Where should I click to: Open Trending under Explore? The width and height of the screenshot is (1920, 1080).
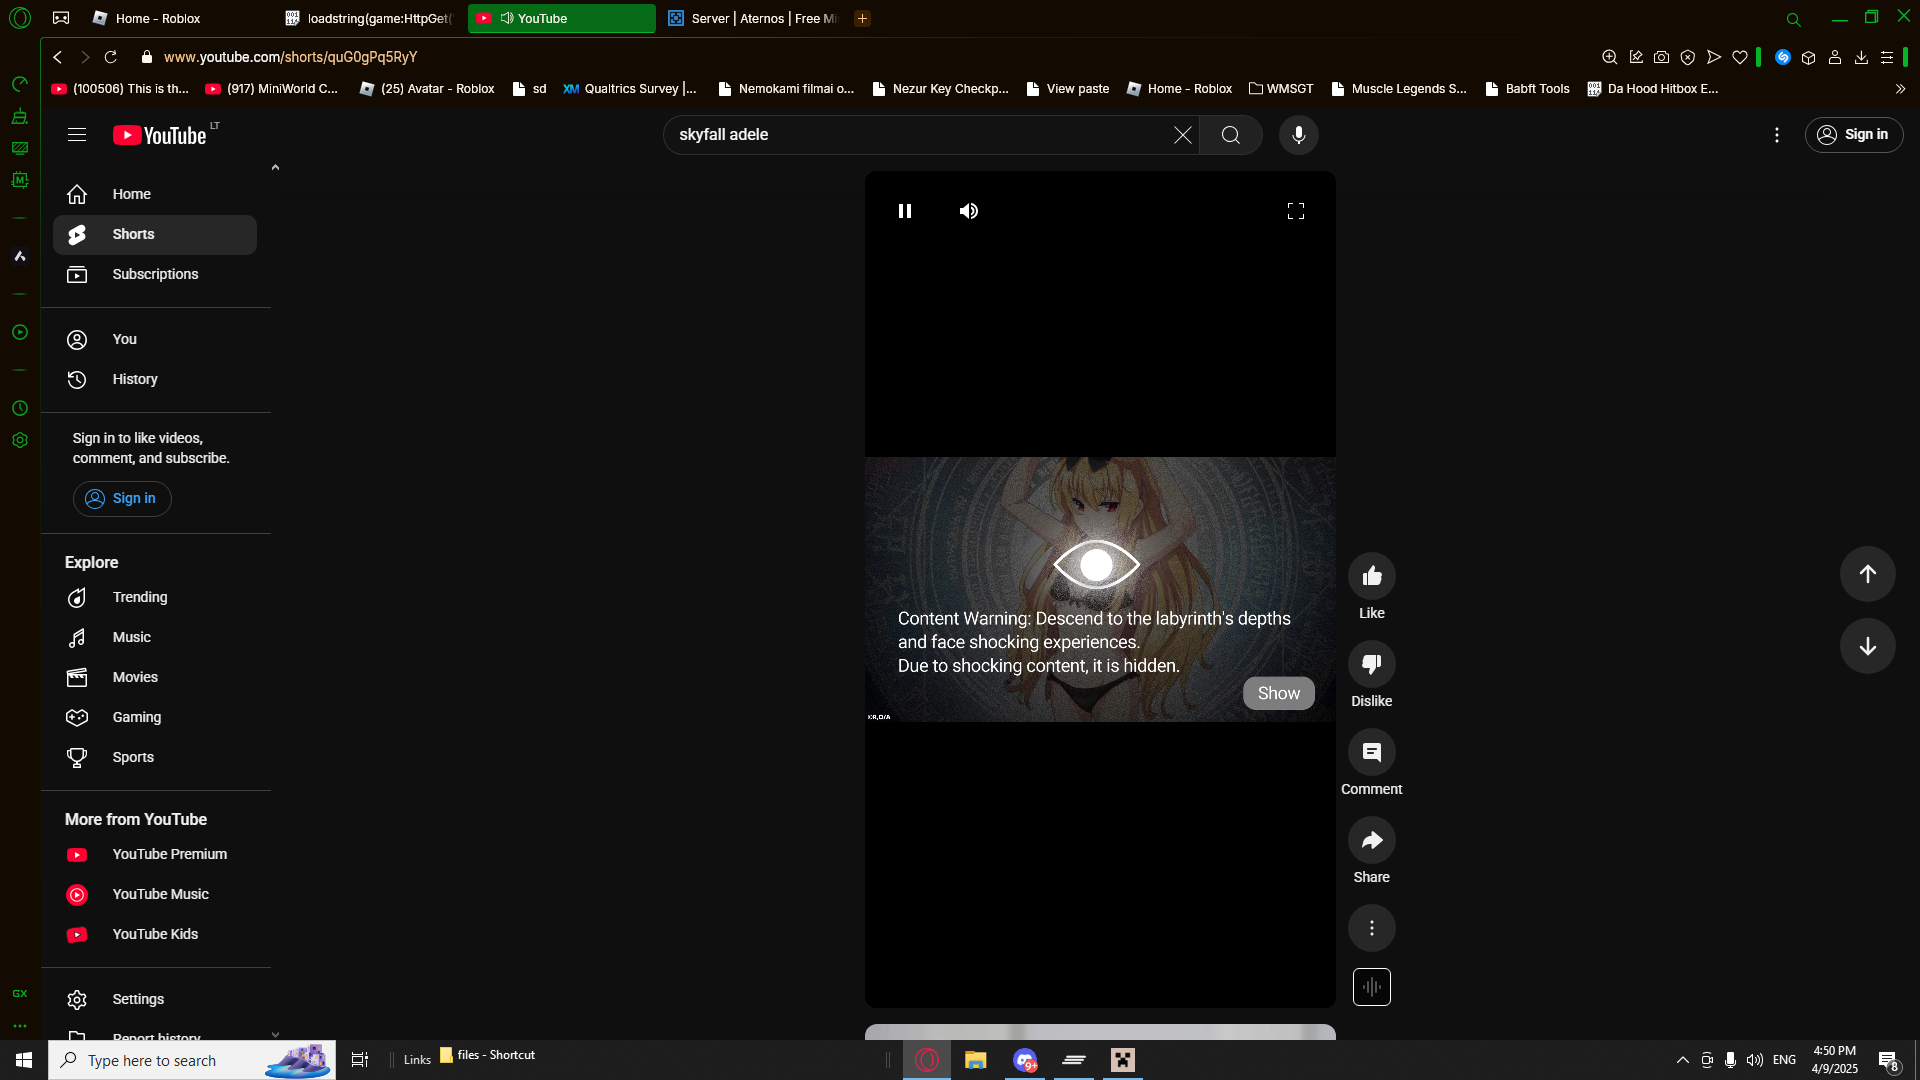(155, 598)
